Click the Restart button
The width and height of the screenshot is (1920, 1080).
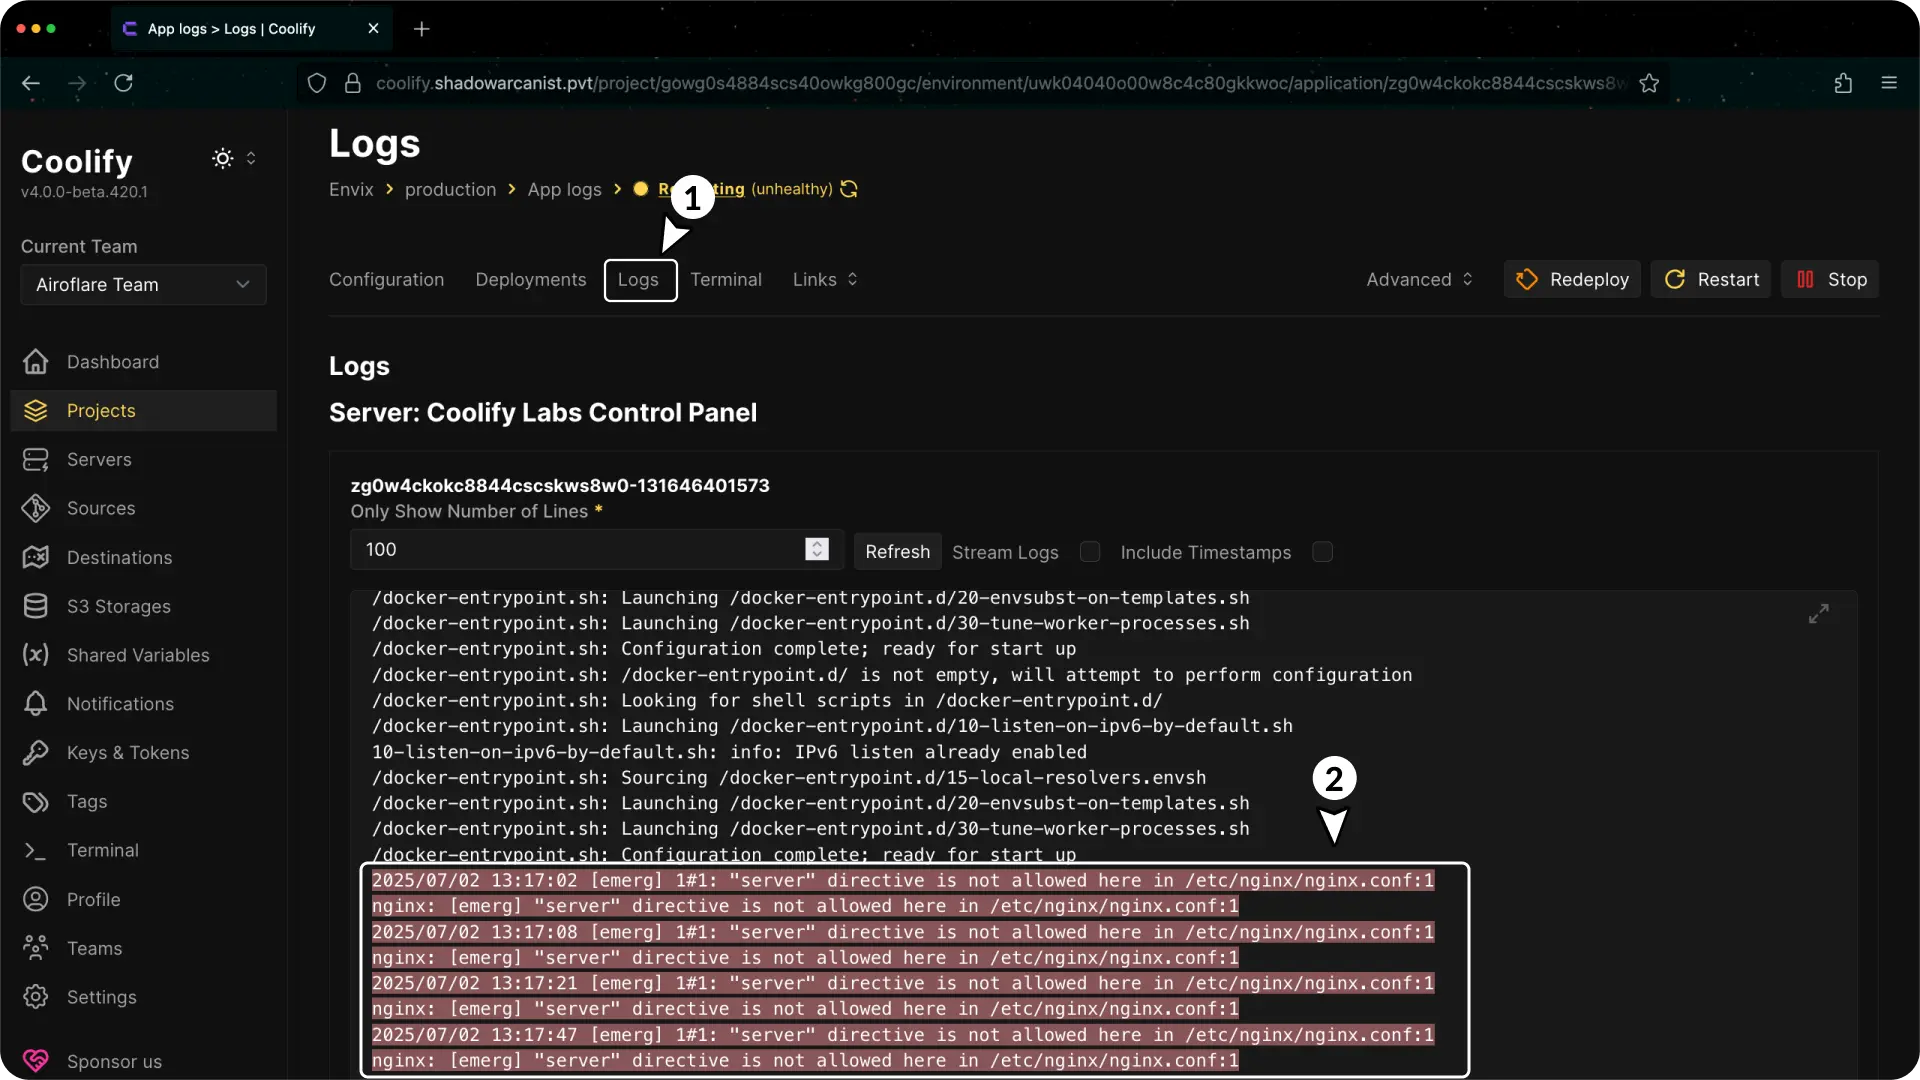[x=1711, y=280]
